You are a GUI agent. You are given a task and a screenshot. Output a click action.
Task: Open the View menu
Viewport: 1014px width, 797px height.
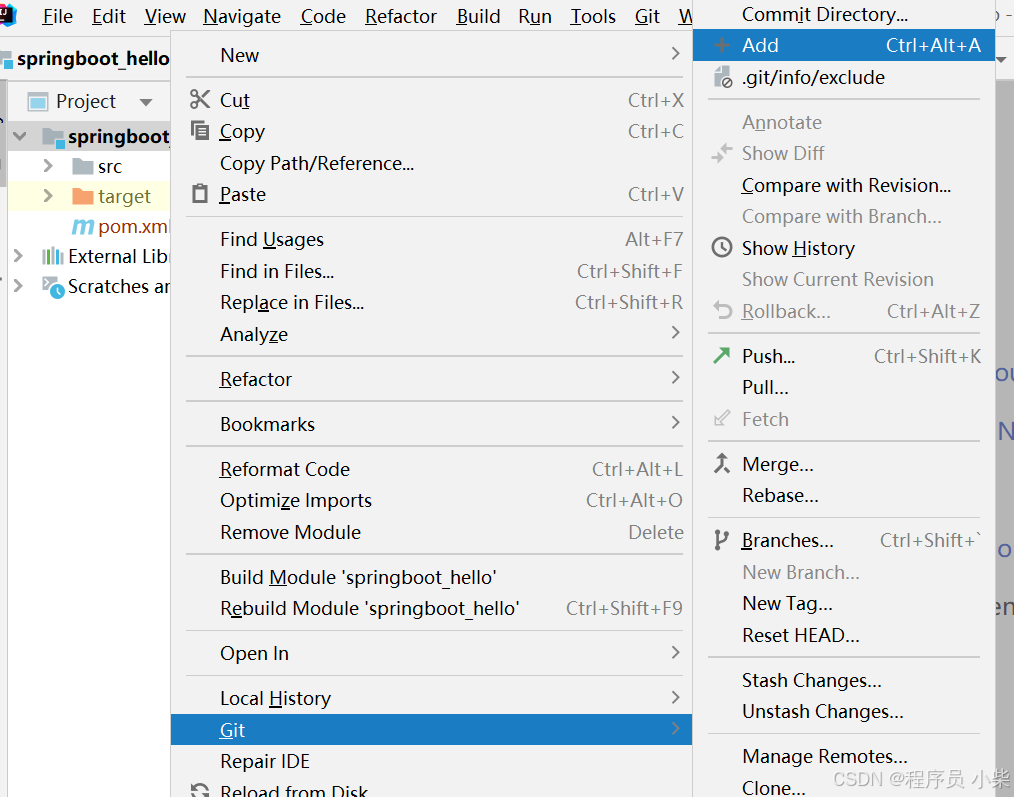(x=165, y=16)
